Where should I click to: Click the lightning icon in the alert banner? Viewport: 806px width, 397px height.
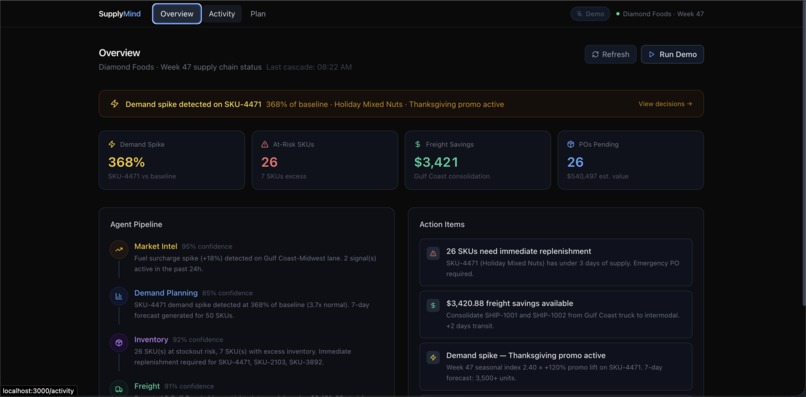point(115,104)
